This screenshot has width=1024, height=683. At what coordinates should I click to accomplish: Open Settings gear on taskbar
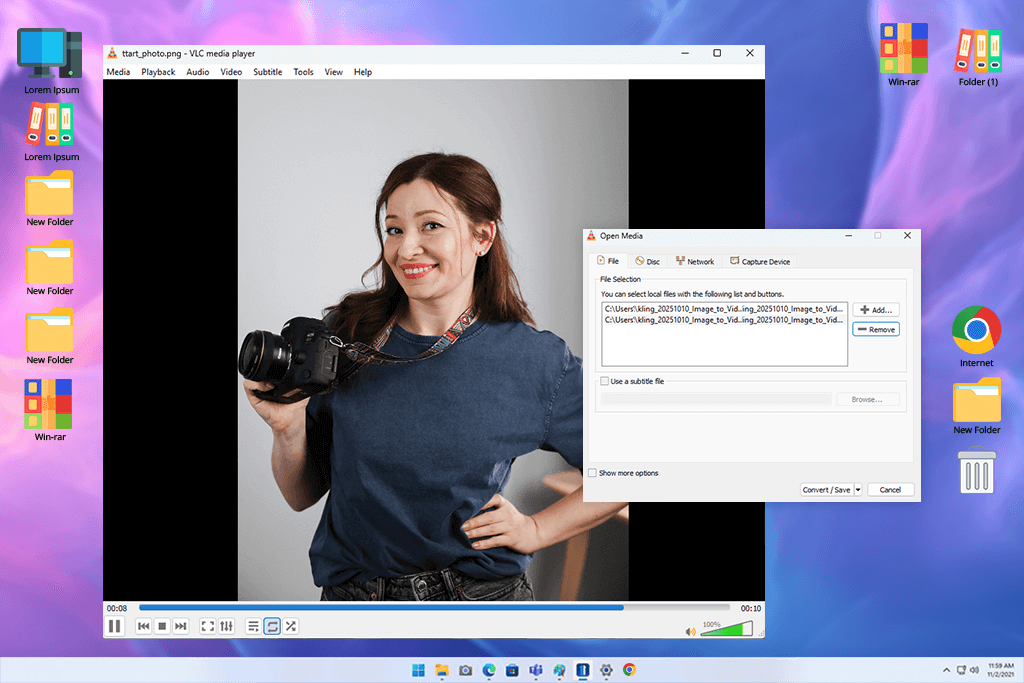606,670
